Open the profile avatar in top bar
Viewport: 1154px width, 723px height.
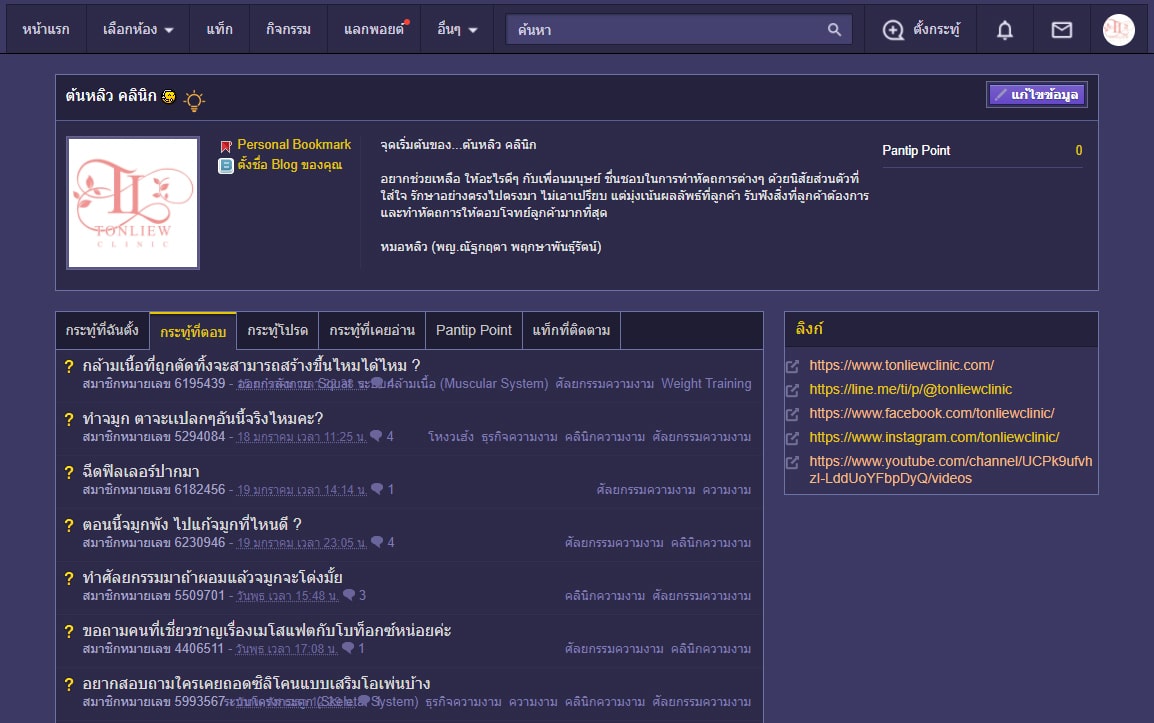coord(1118,30)
